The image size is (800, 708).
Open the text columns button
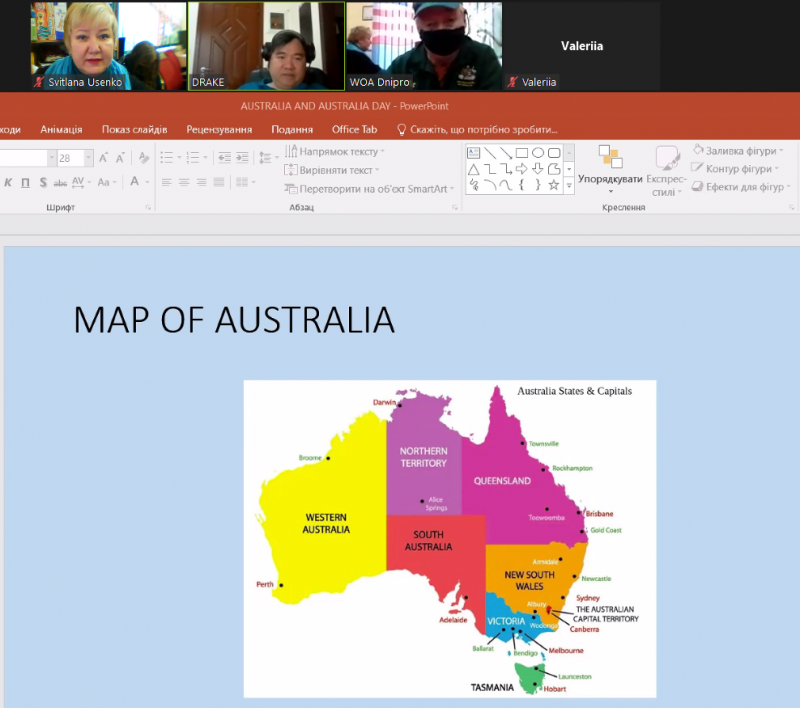[245, 182]
